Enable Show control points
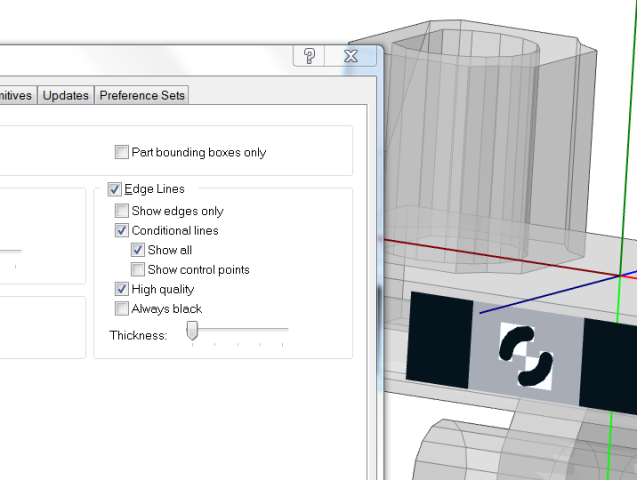This screenshot has width=637, height=480. (x=138, y=270)
